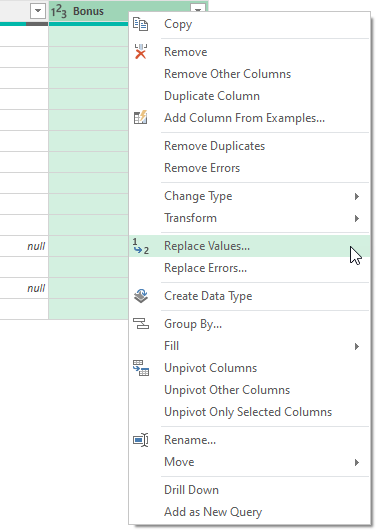The width and height of the screenshot is (378, 532).
Task: Choose Remove Duplicates
Action: click(x=214, y=146)
